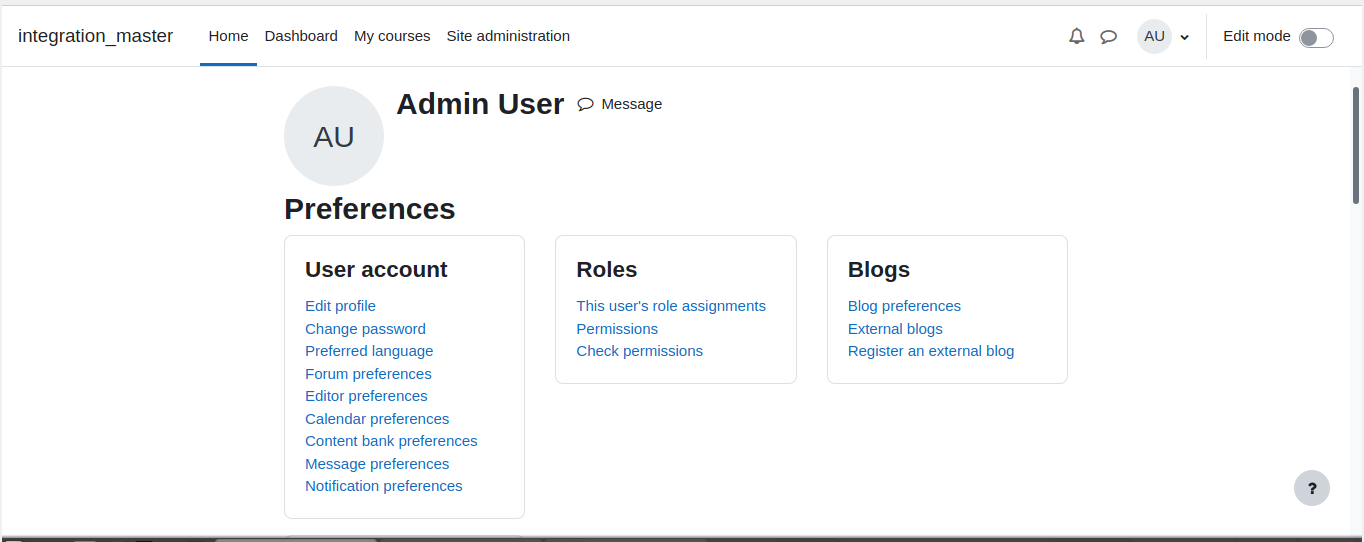Click the vertical page scrollbar

point(1356,145)
